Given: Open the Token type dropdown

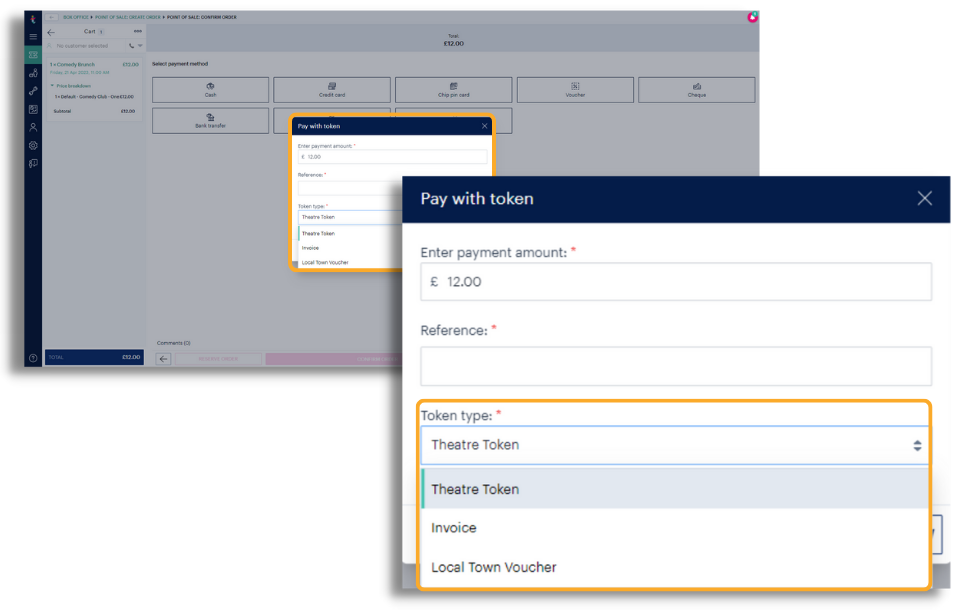Looking at the screenshot, I should coord(672,444).
